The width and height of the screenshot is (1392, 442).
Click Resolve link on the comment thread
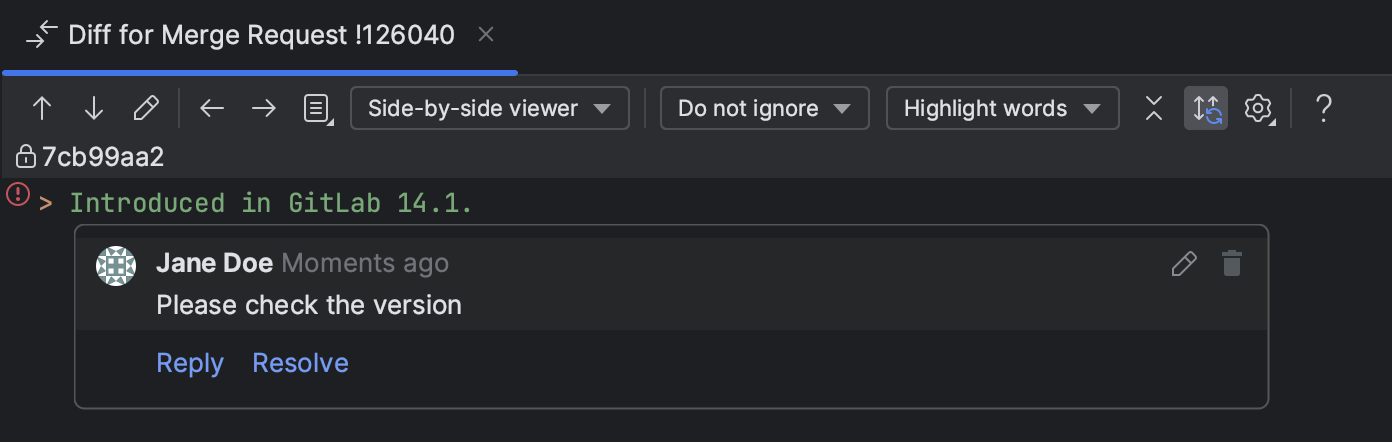click(300, 362)
